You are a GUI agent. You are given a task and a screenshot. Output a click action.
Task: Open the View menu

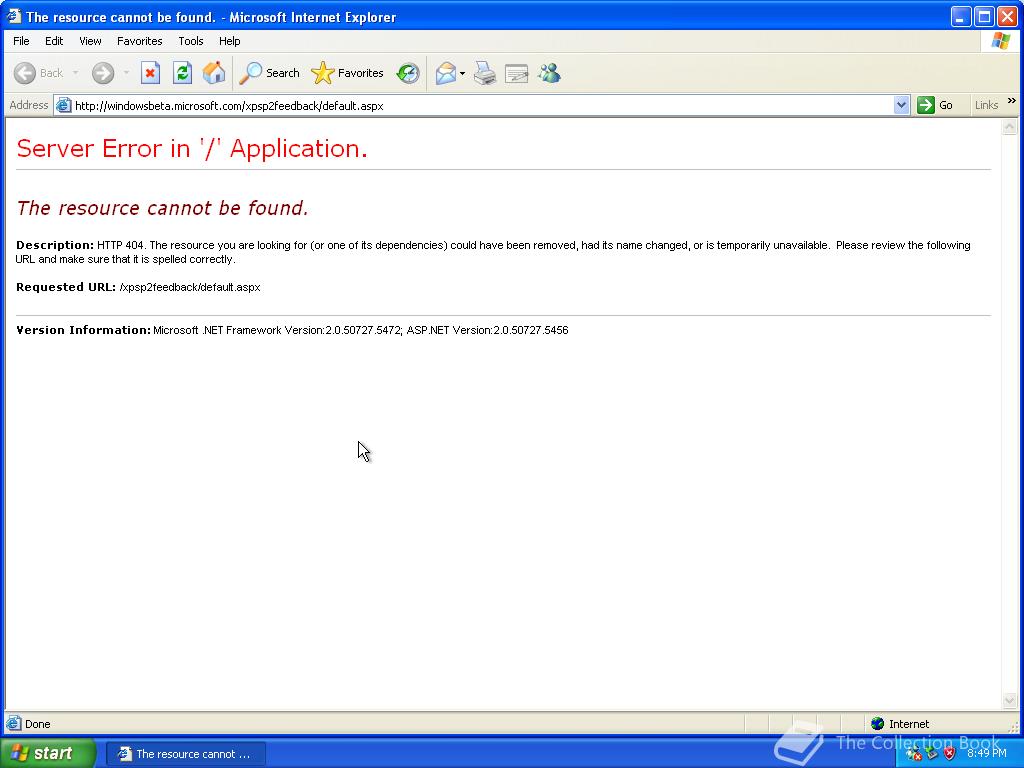coord(90,41)
